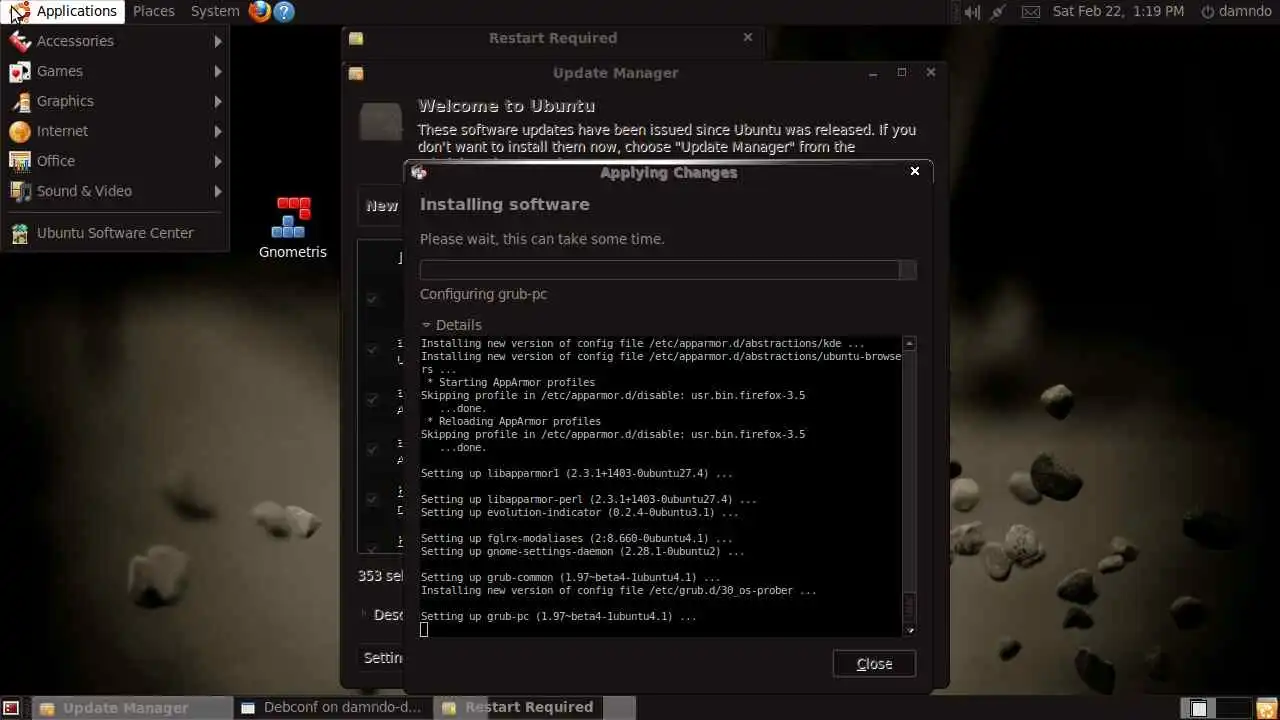Click Show Desktop icon in bottom panel
This screenshot has width=1280, height=720.
click(x=11, y=708)
